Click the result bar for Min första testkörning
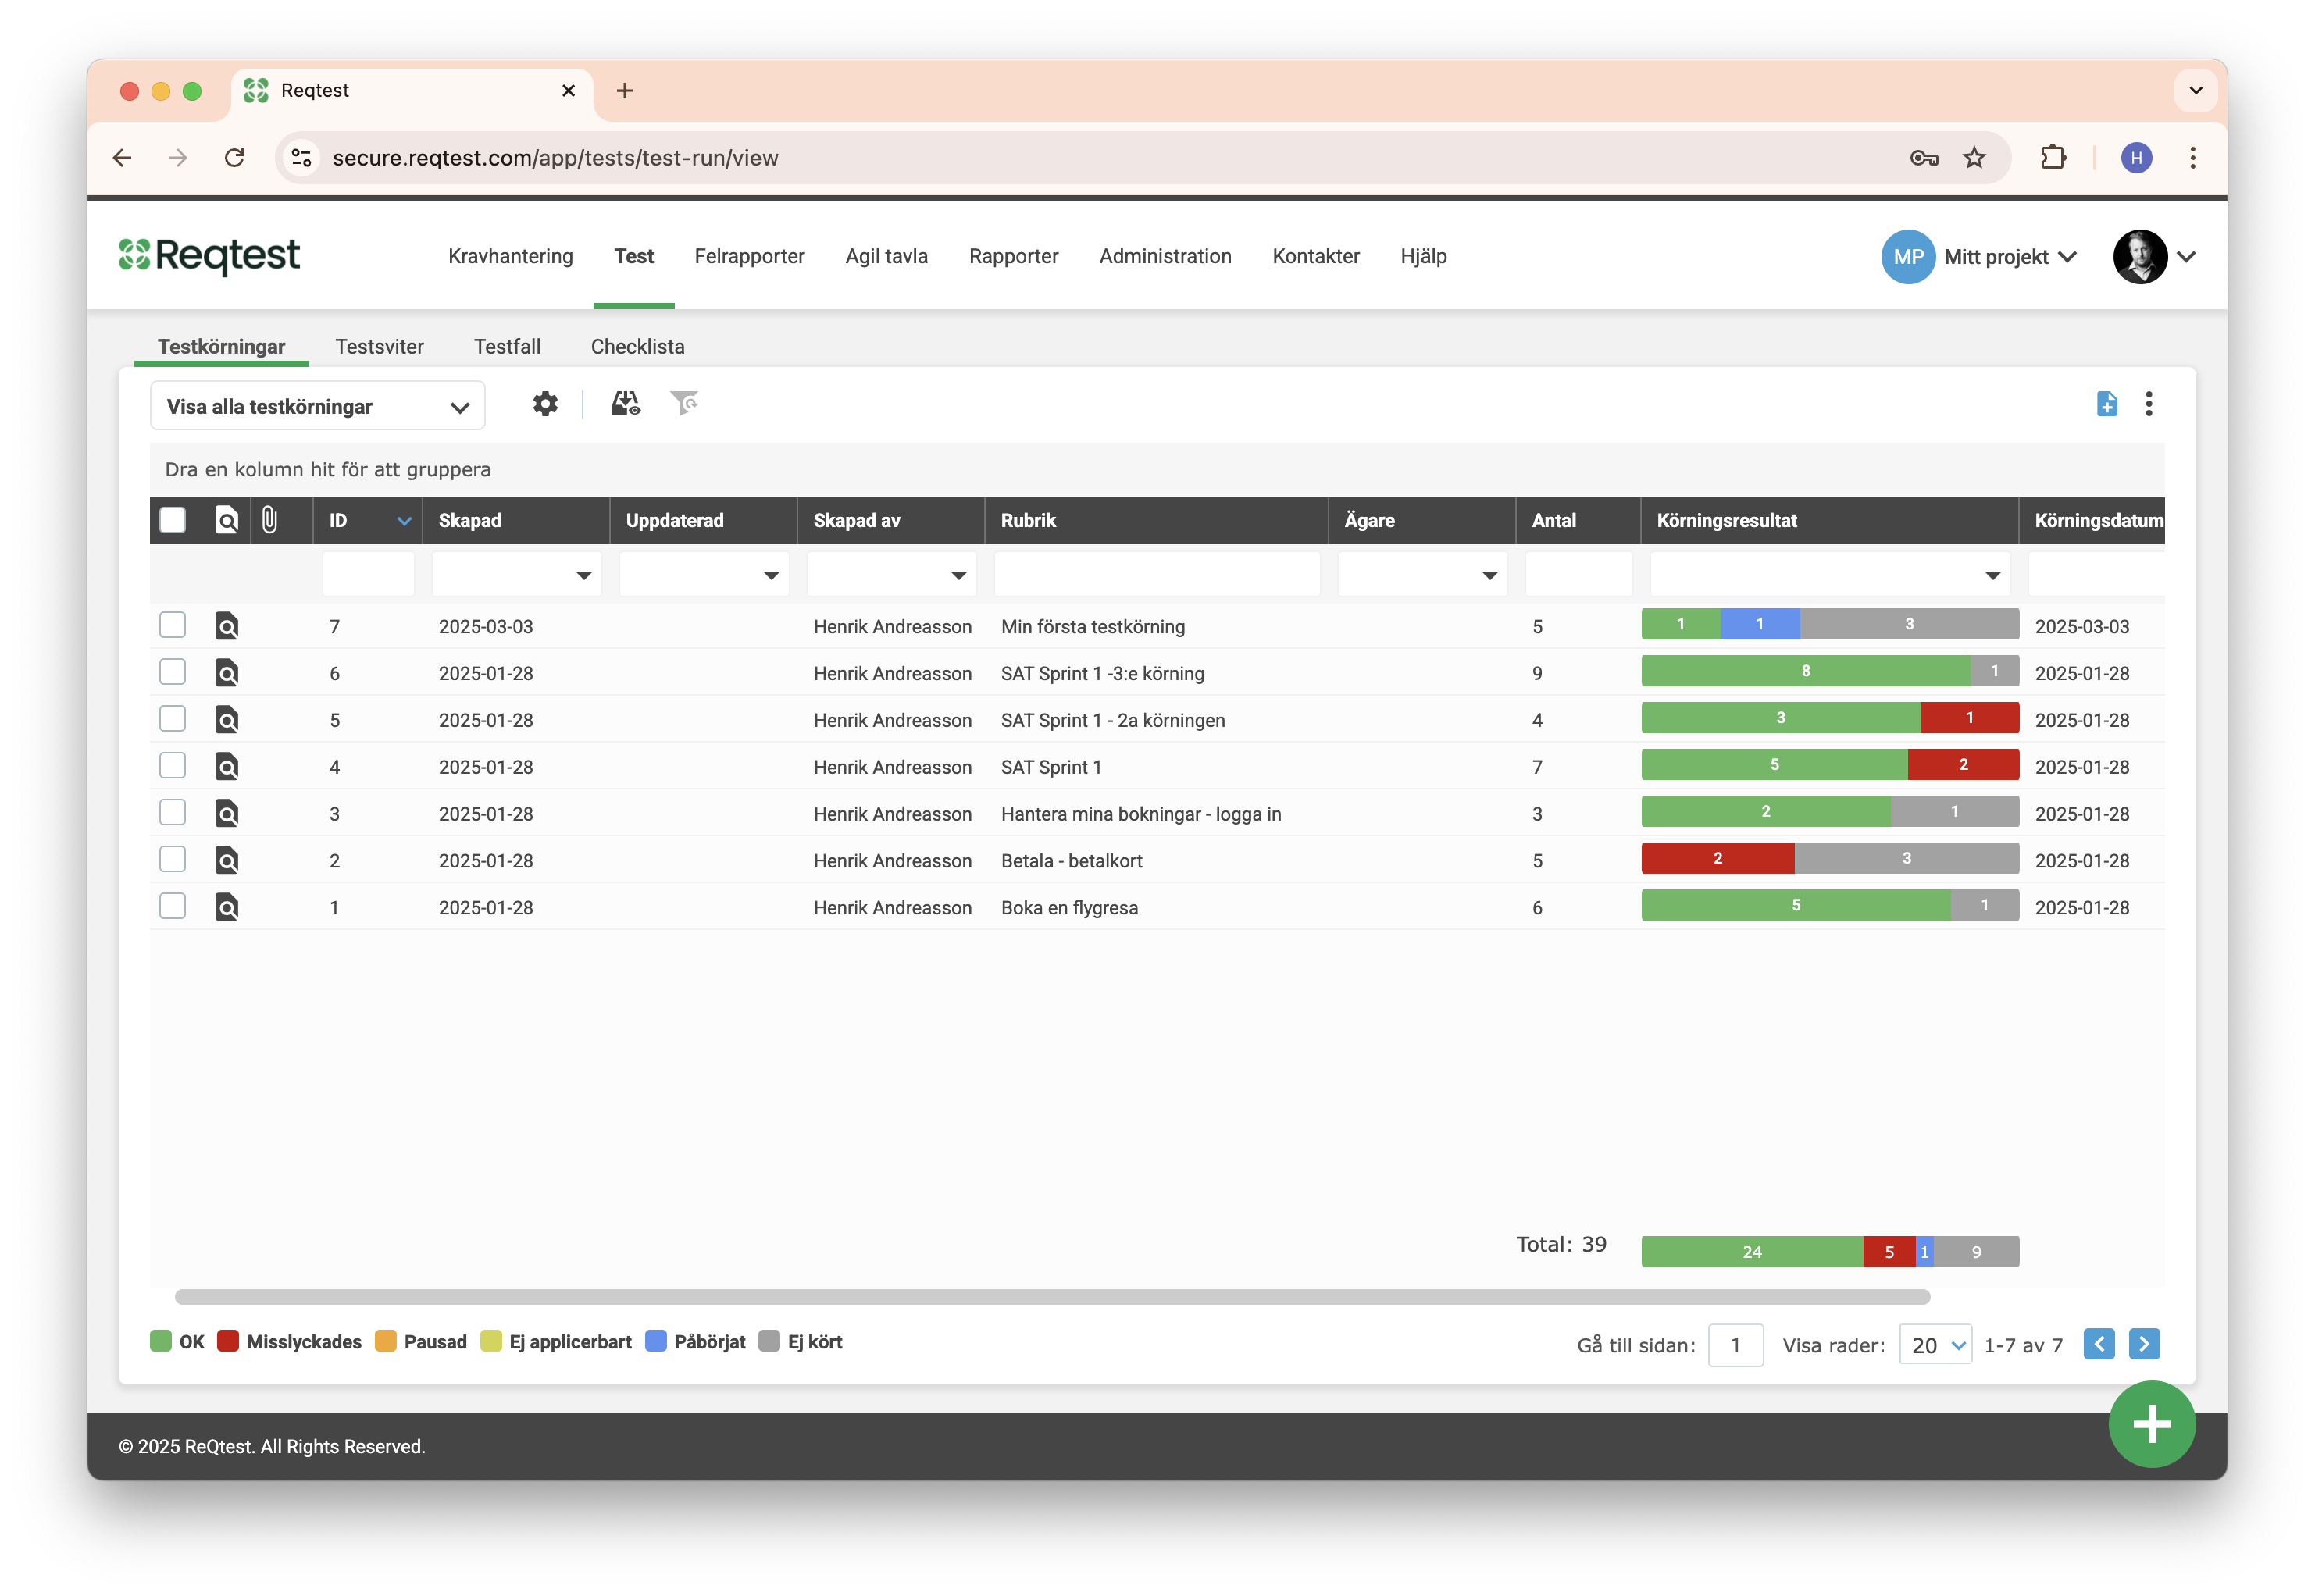The image size is (2315, 1596). [x=1829, y=625]
